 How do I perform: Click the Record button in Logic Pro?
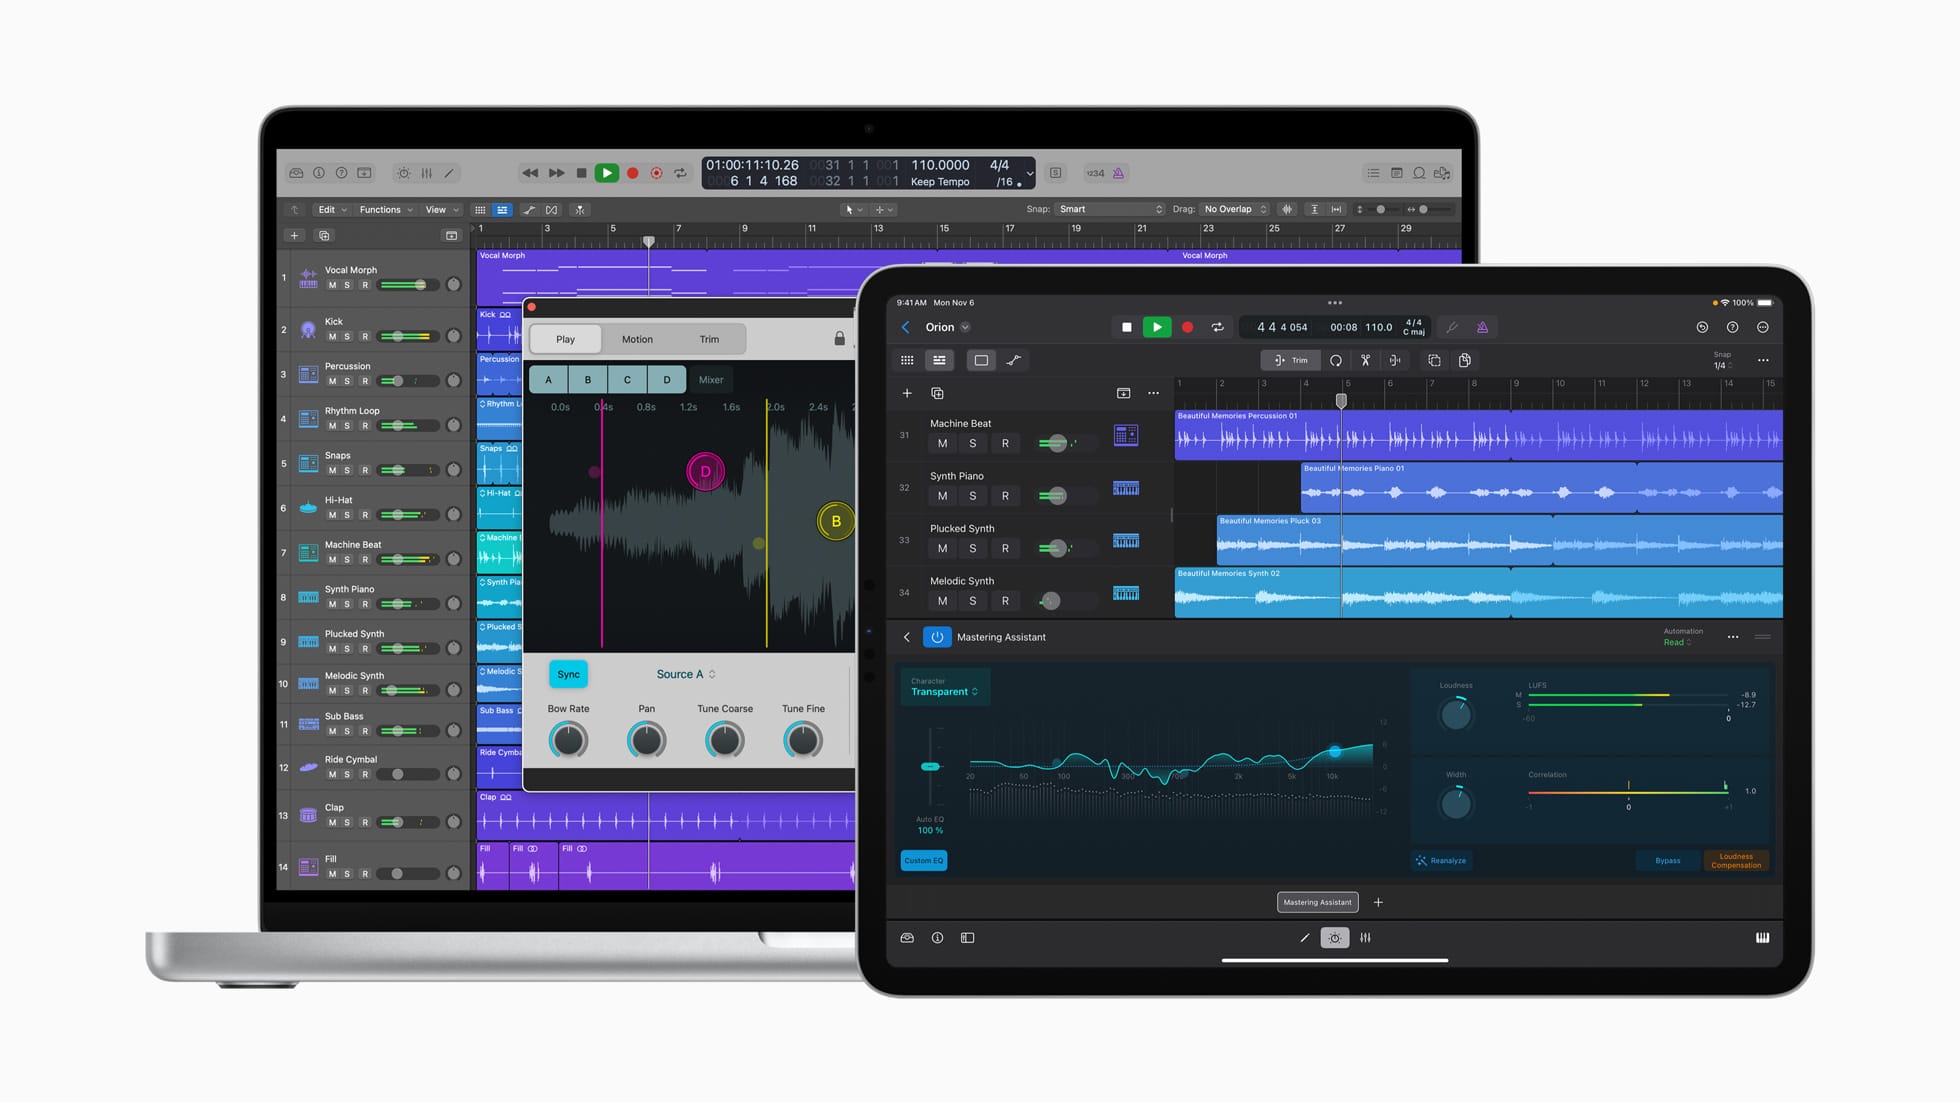click(x=633, y=172)
